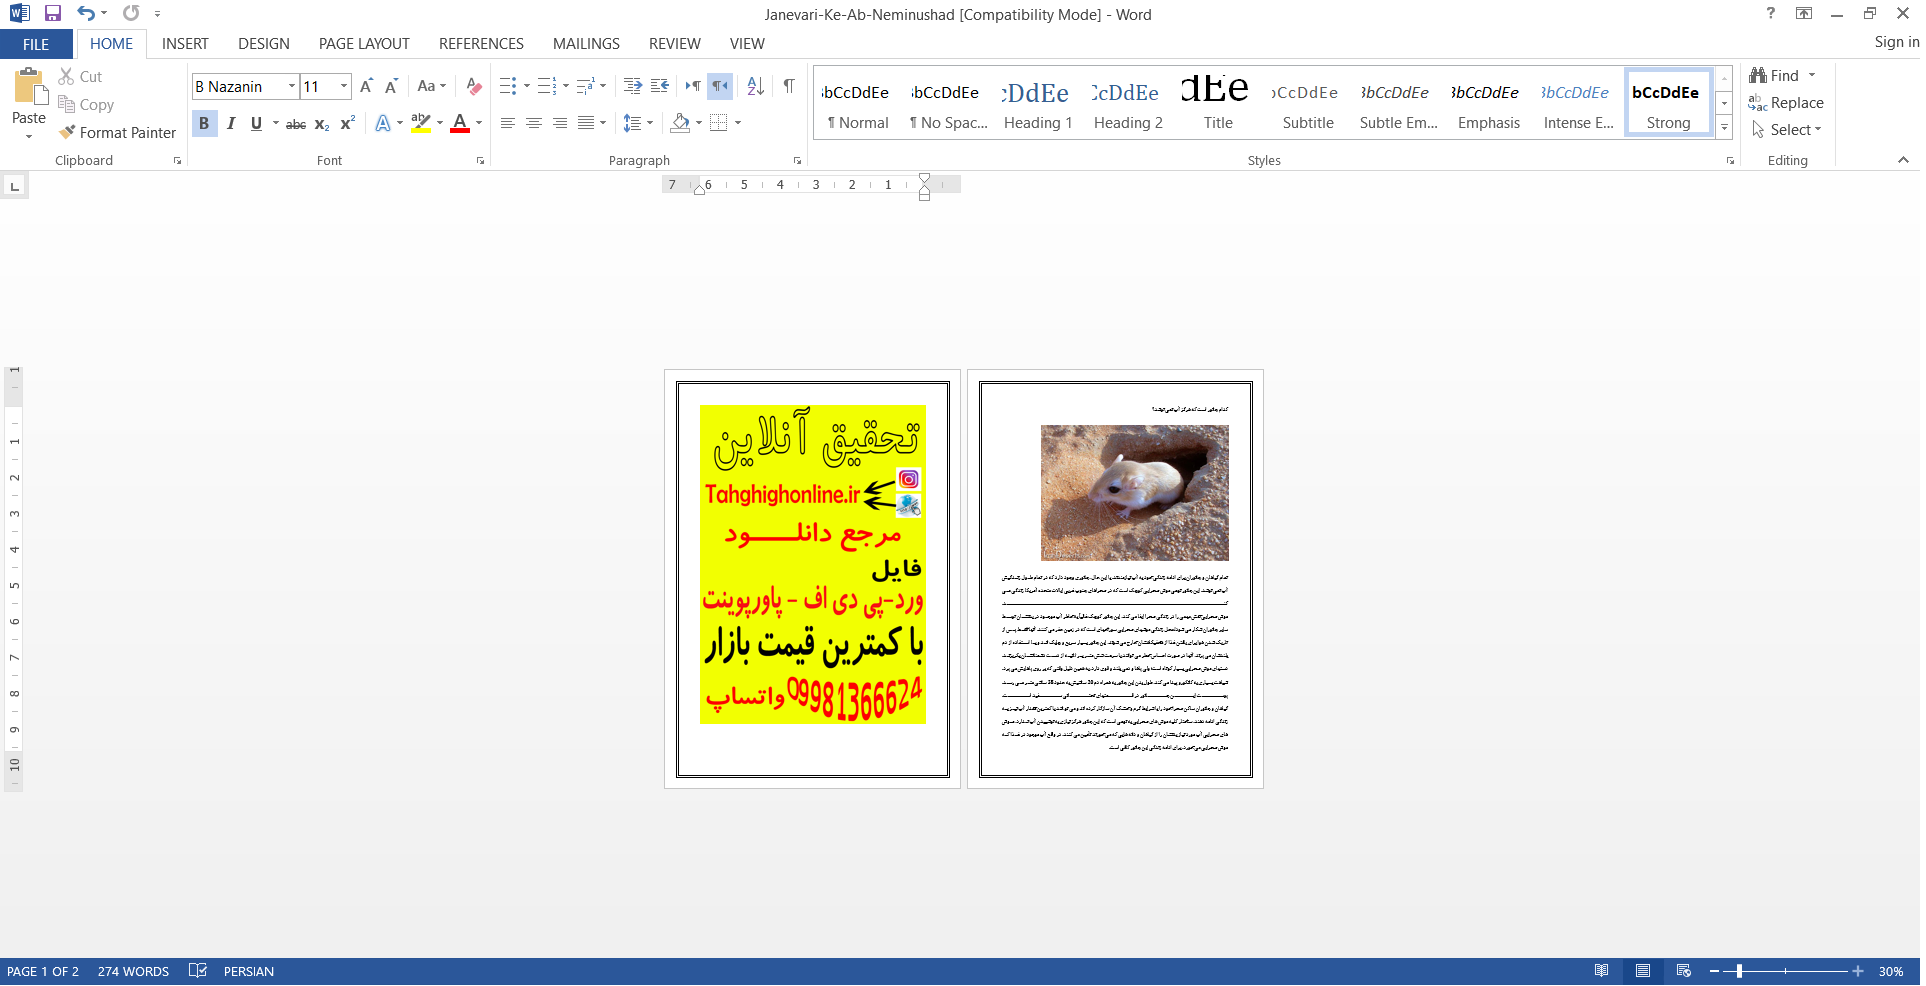Screen dimensions: 1926x986
Task: Adjust the zoom slider handle
Action: 1739,971
